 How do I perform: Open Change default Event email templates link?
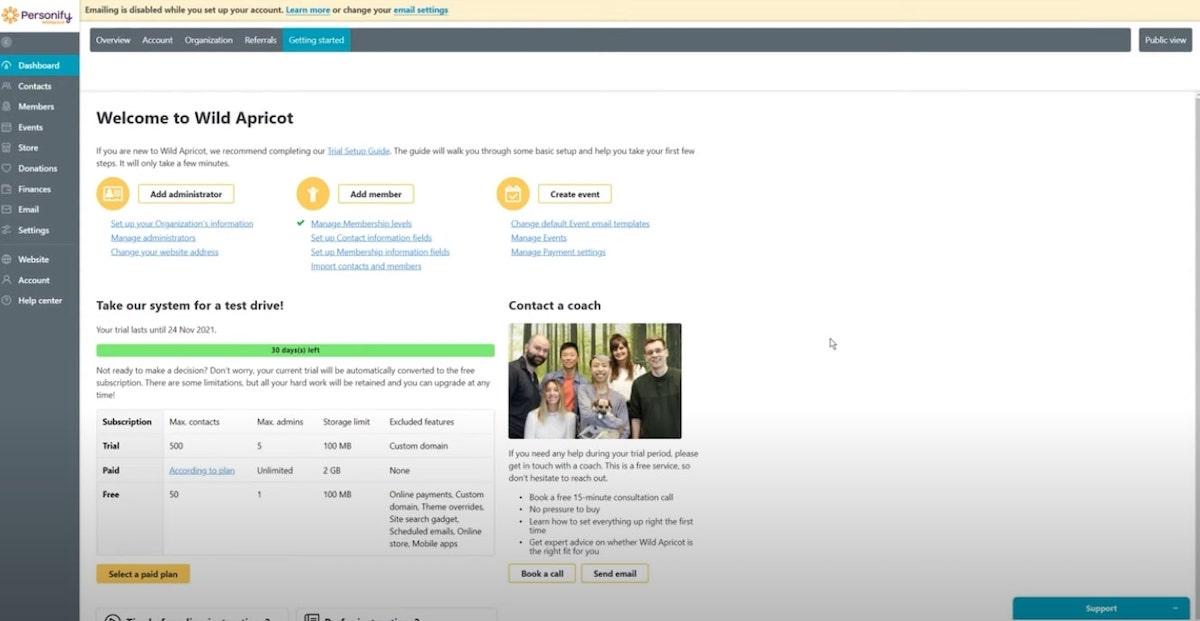580,224
